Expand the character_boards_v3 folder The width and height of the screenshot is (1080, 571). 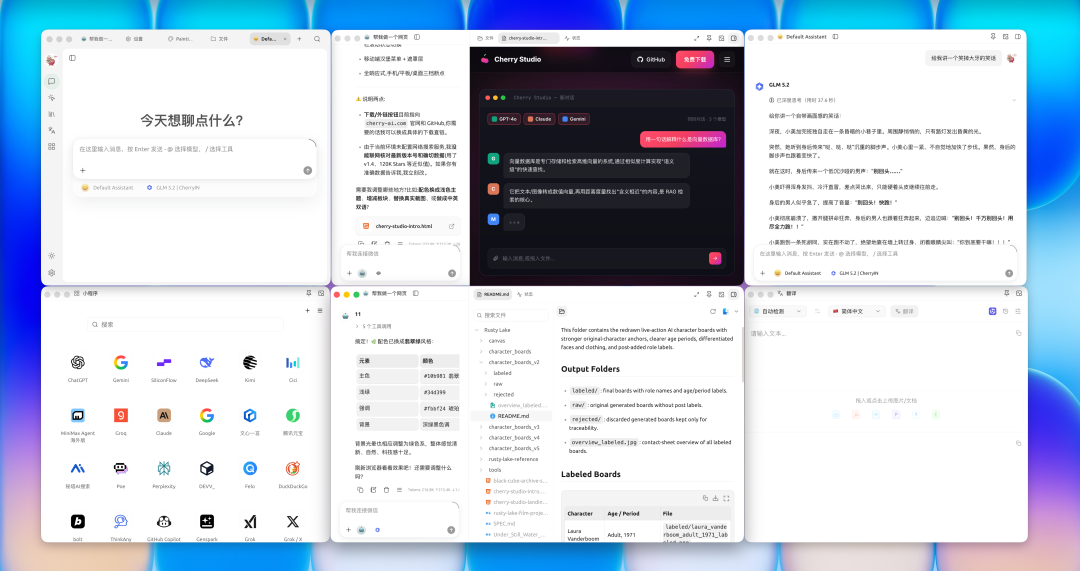coord(513,427)
